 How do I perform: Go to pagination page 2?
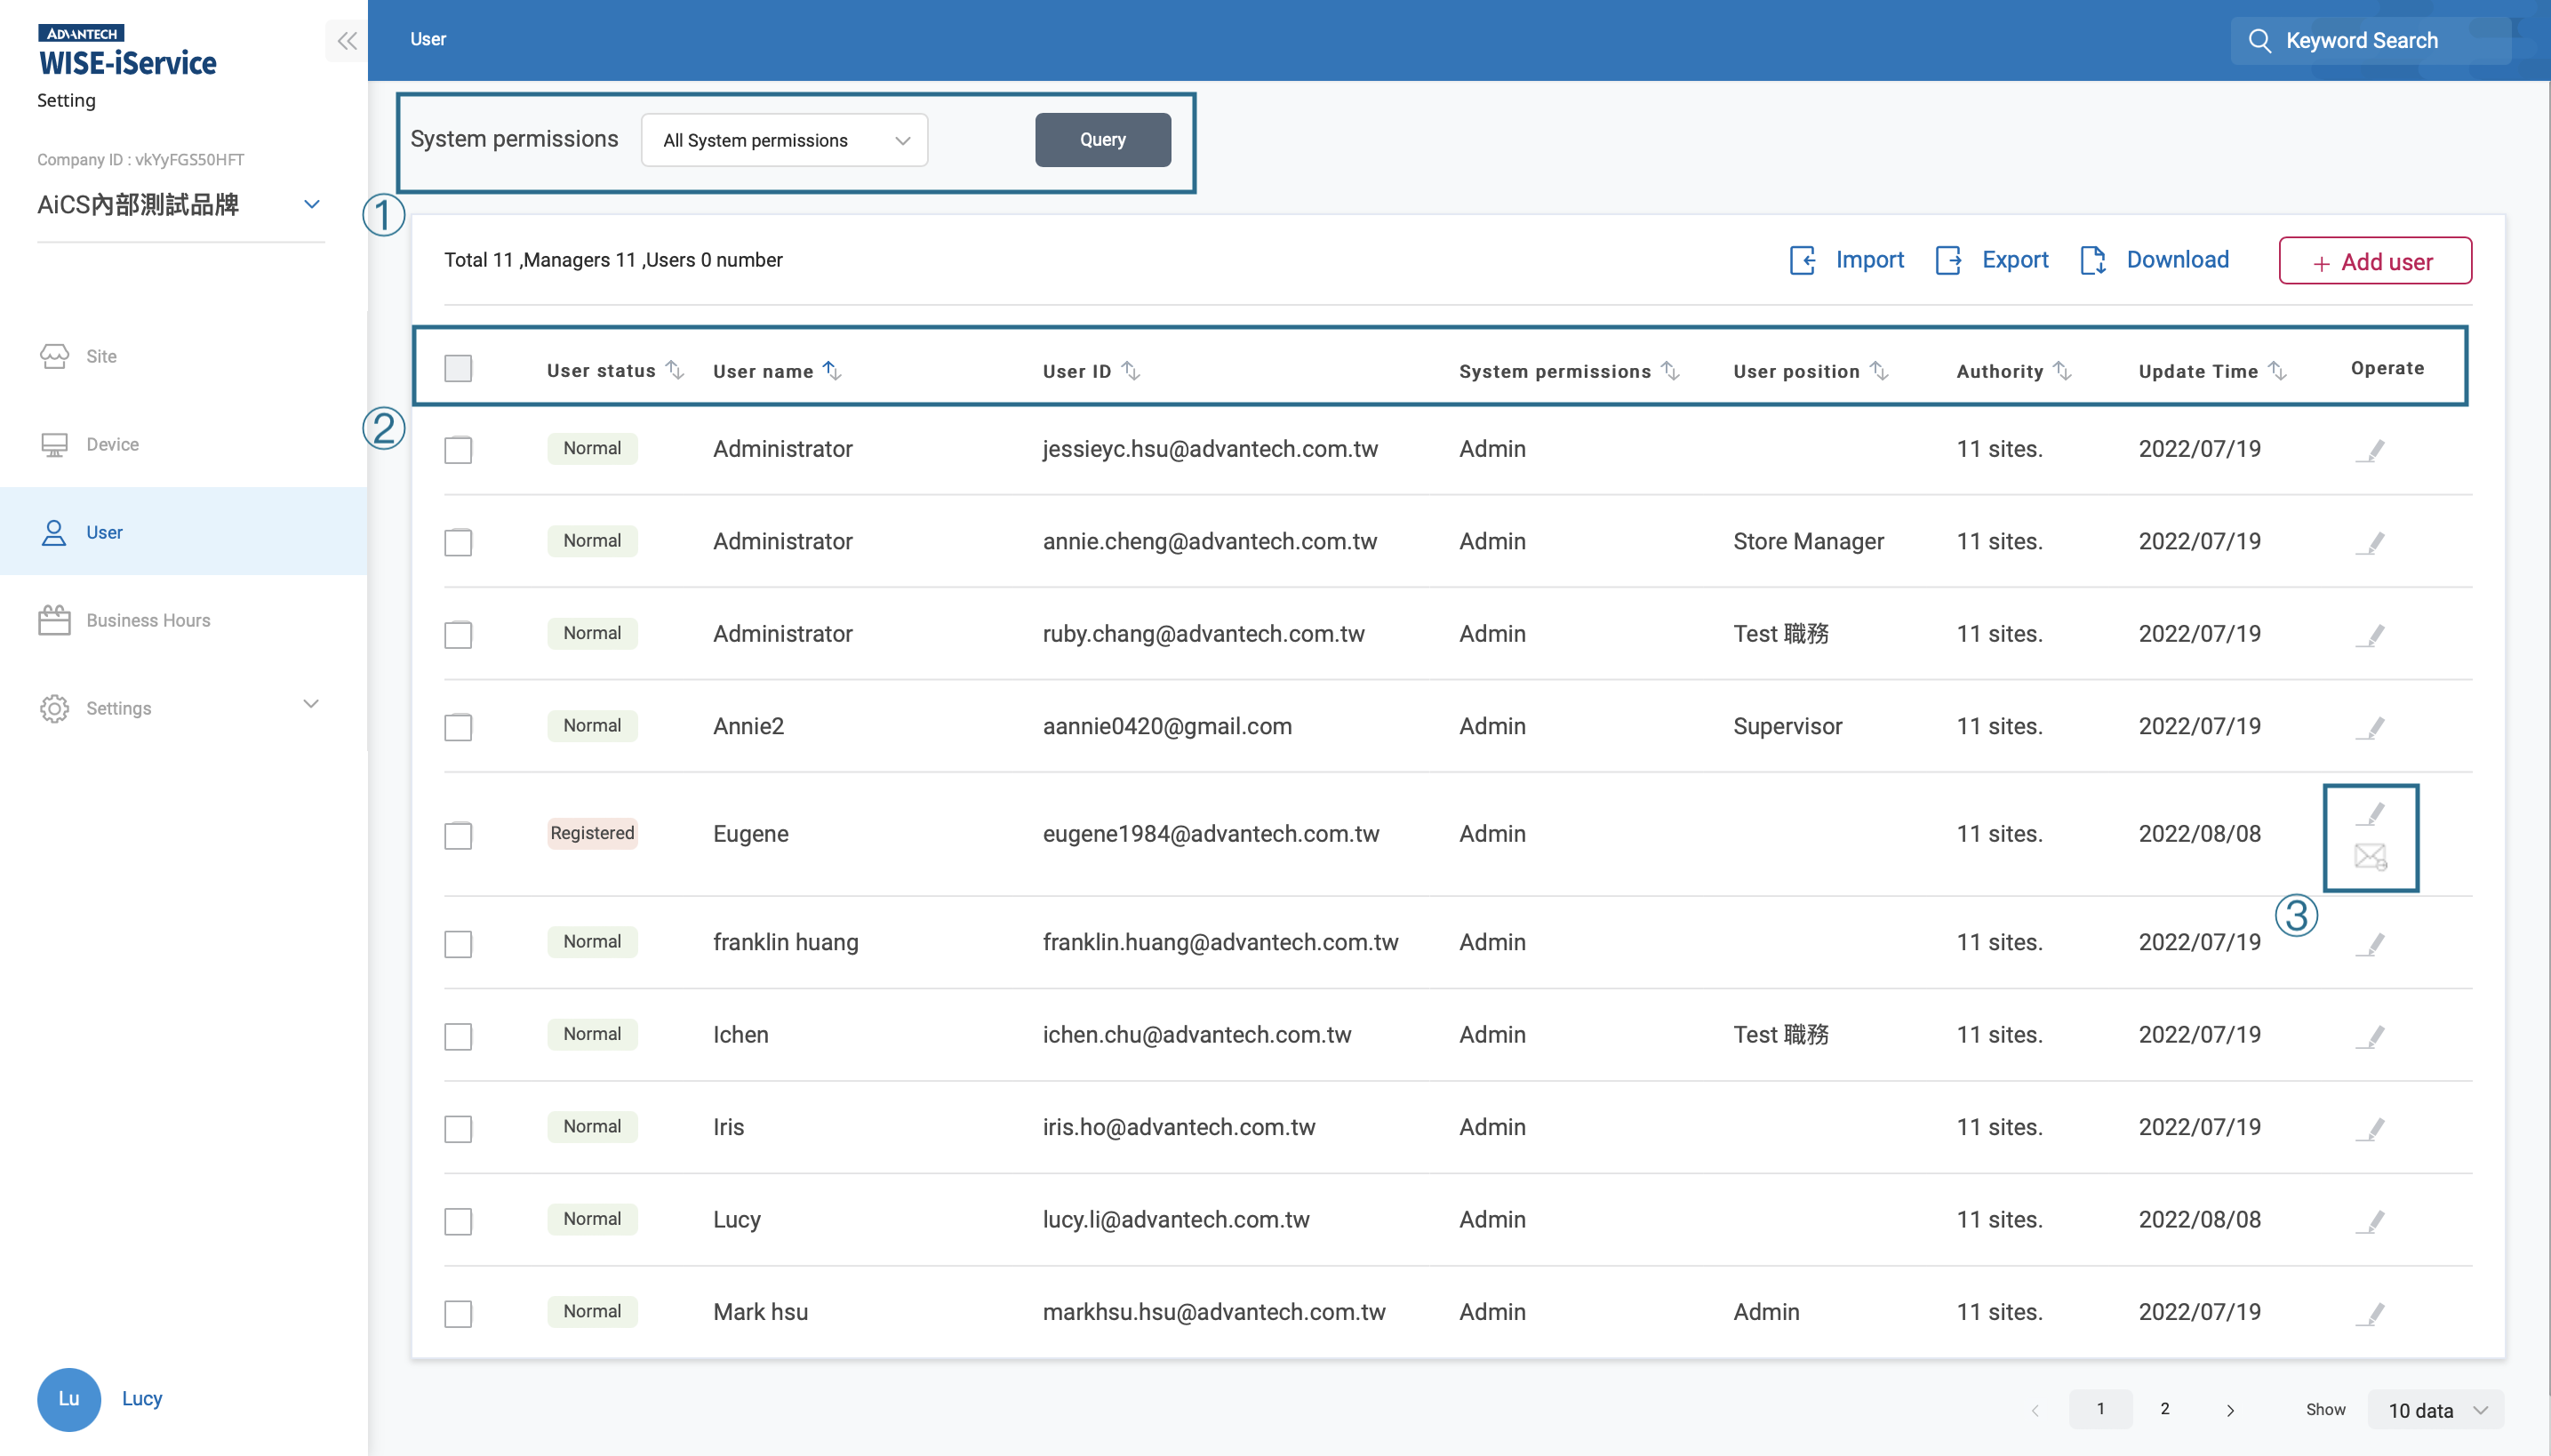point(2164,1409)
